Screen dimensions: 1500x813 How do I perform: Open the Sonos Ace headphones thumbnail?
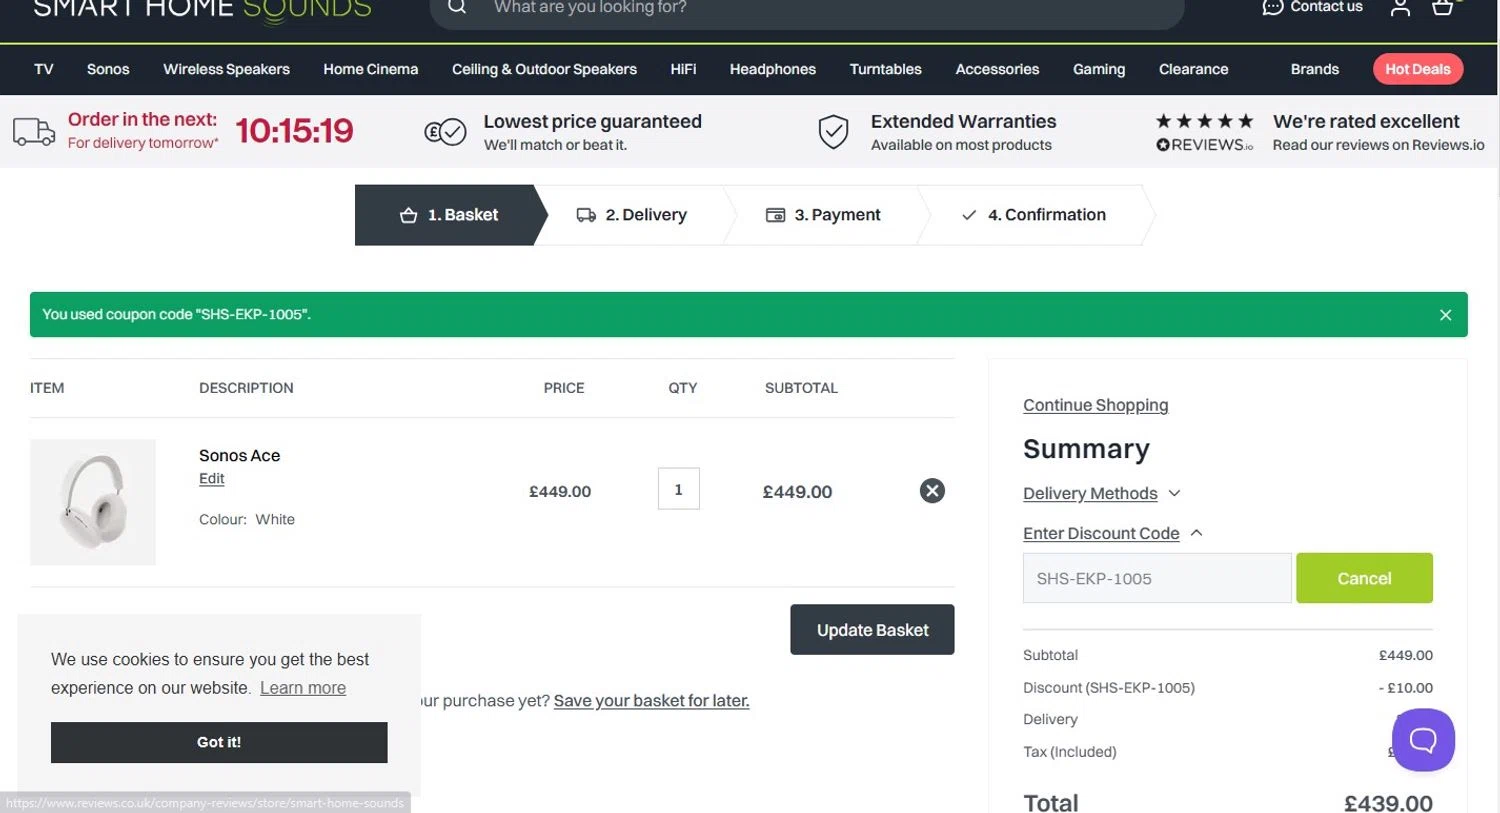[93, 502]
